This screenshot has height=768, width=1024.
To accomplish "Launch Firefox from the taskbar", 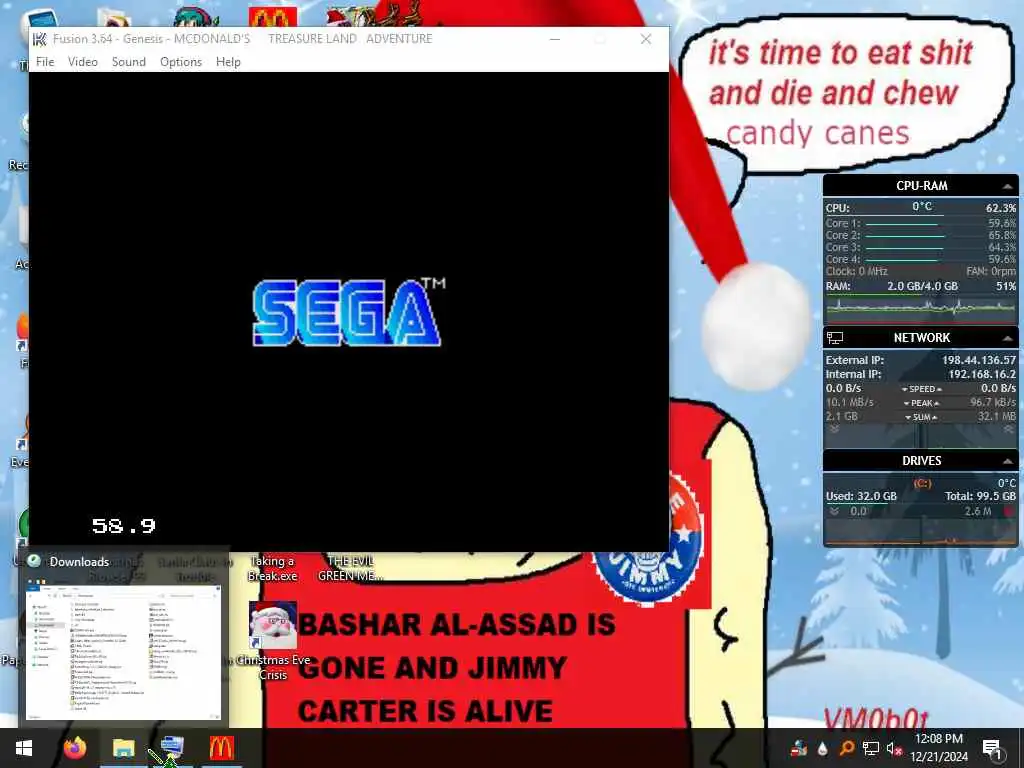I will (74, 748).
